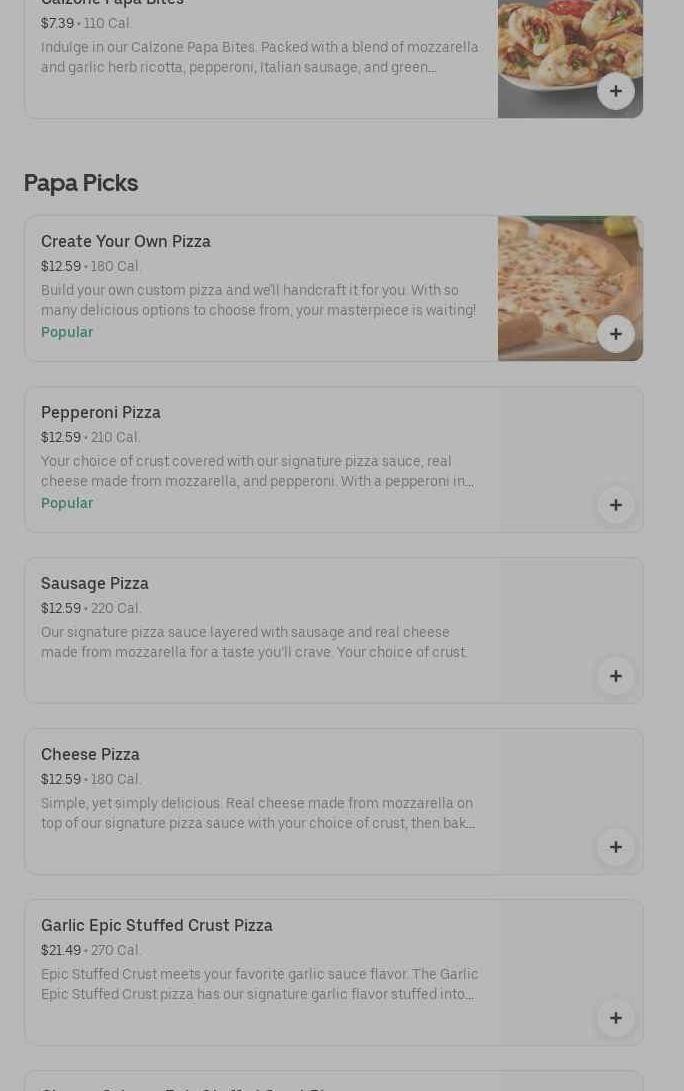Click plus icon for Pepperoni Pizza

tap(615, 505)
